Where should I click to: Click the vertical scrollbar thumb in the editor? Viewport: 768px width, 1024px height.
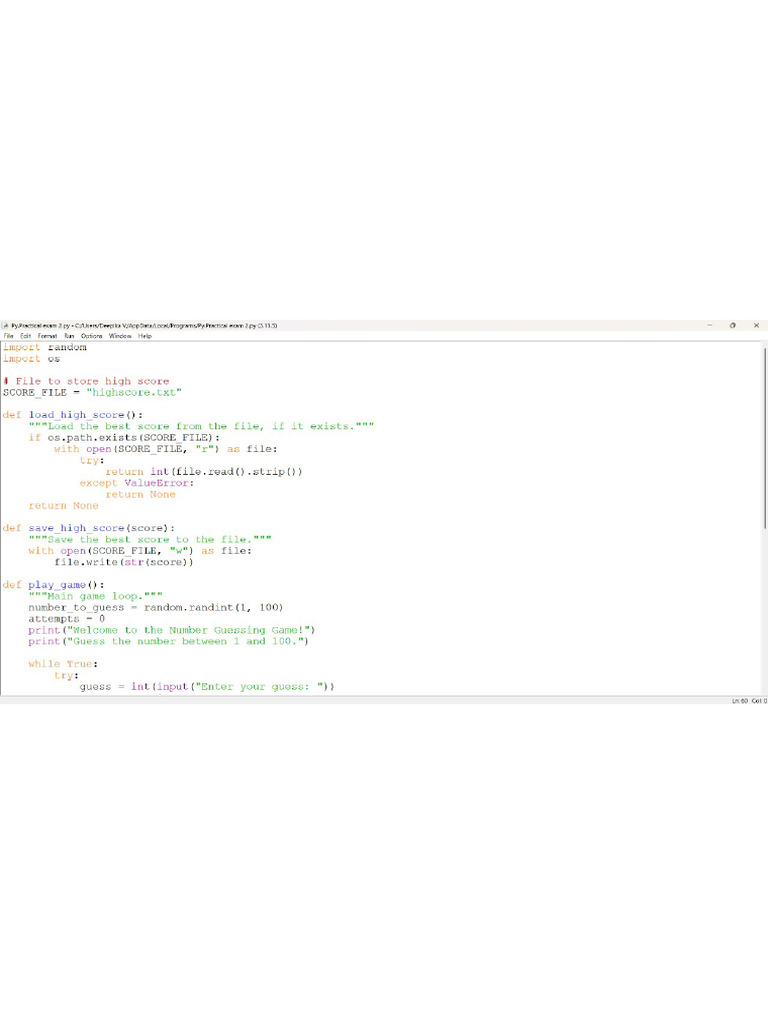point(765,438)
